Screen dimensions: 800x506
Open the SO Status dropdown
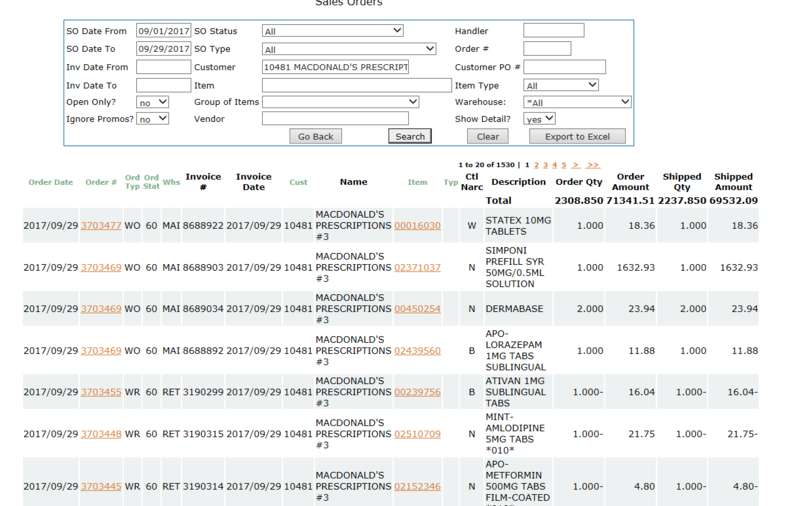pos(333,31)
